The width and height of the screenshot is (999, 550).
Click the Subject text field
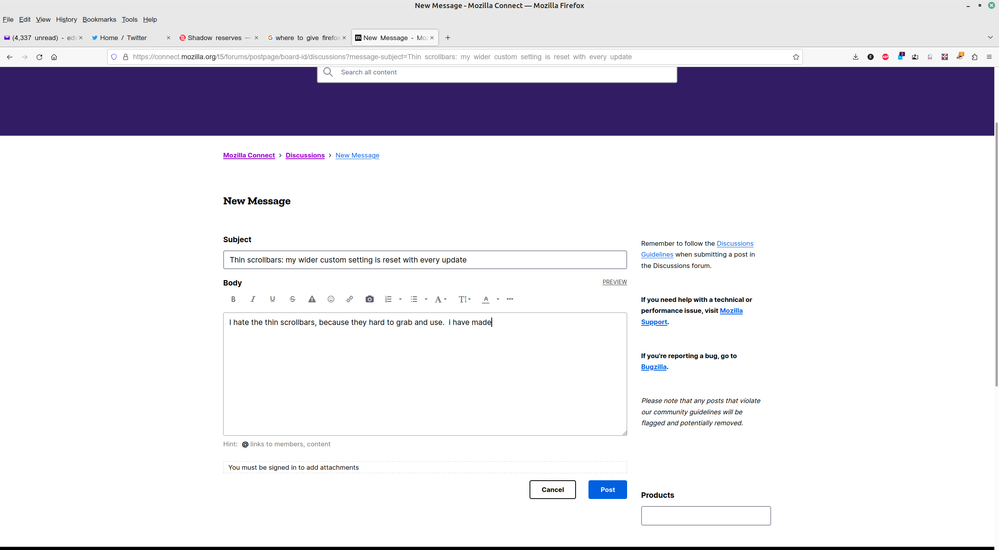425,260
